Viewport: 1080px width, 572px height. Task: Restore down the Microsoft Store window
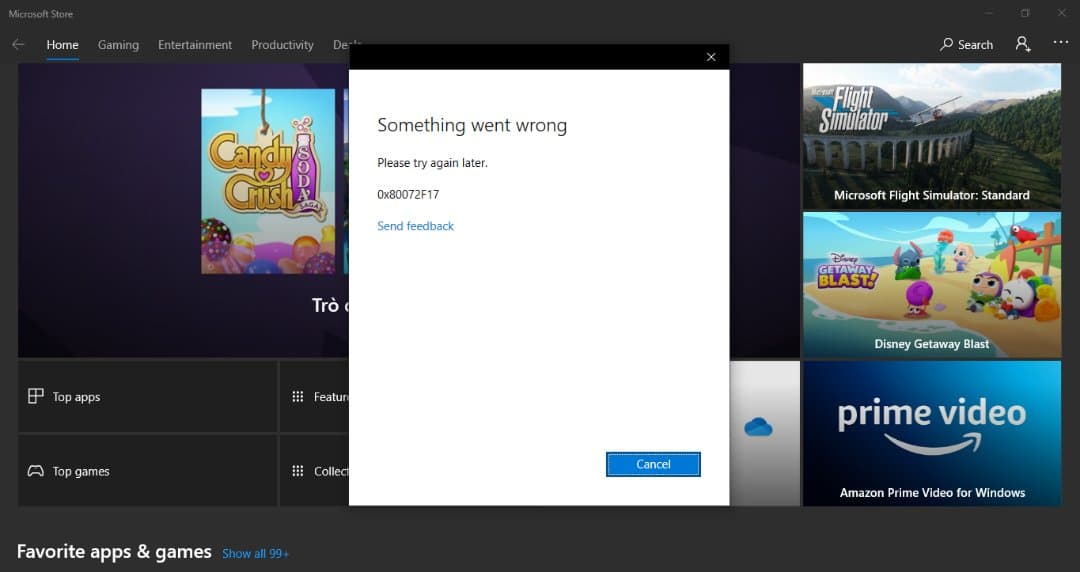[1025, 13]
